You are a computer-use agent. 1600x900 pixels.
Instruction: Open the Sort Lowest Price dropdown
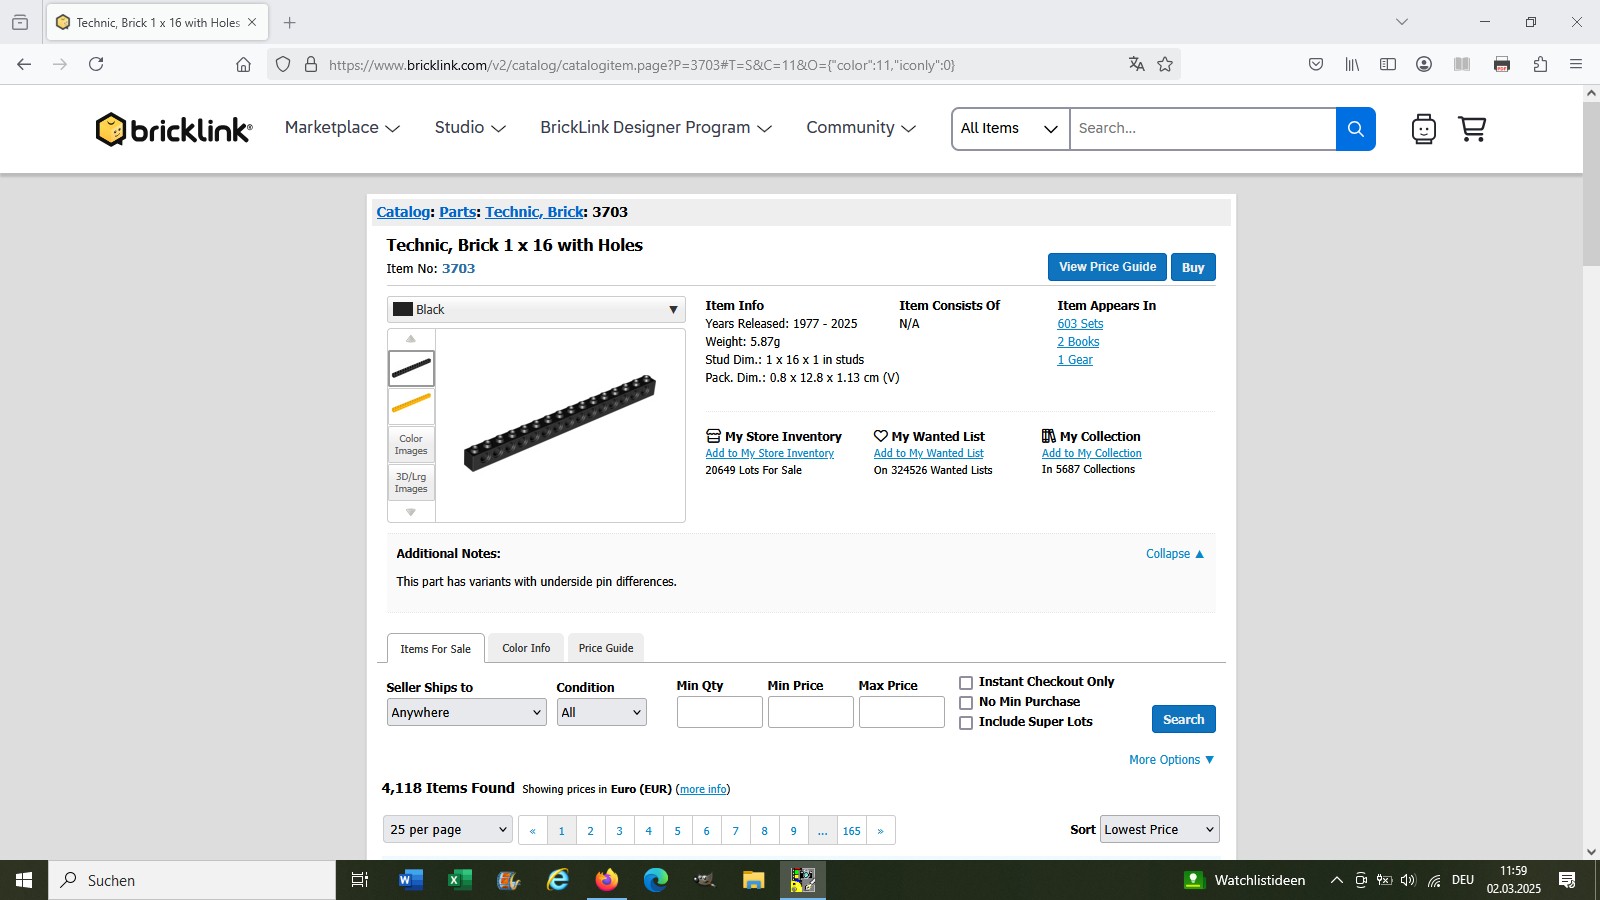1159,829
